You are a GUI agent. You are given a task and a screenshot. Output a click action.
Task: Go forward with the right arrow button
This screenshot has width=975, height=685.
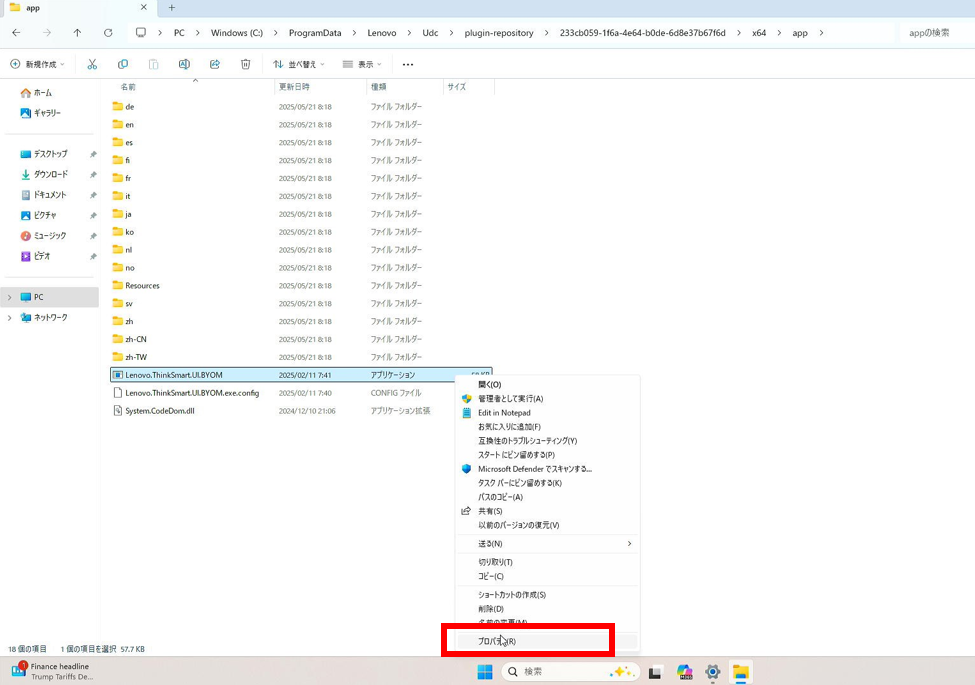47,32
